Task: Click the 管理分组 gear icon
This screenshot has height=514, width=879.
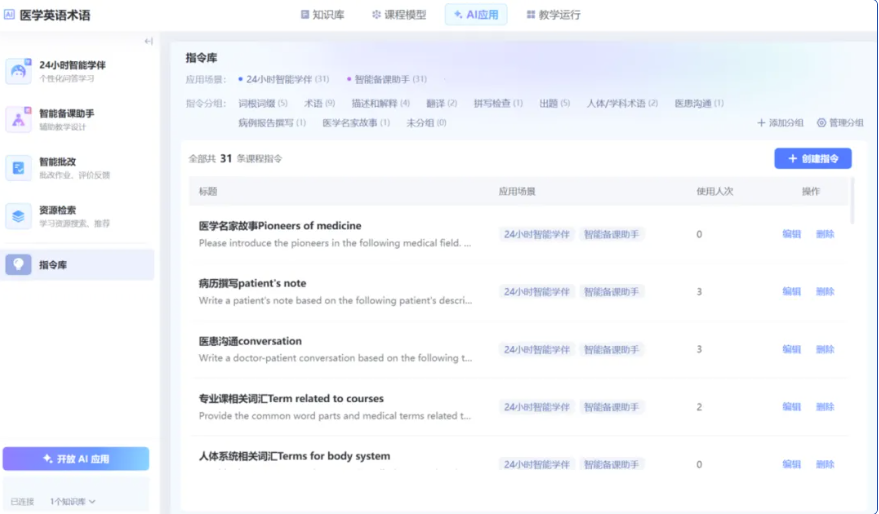Action: tap(822, 123)
